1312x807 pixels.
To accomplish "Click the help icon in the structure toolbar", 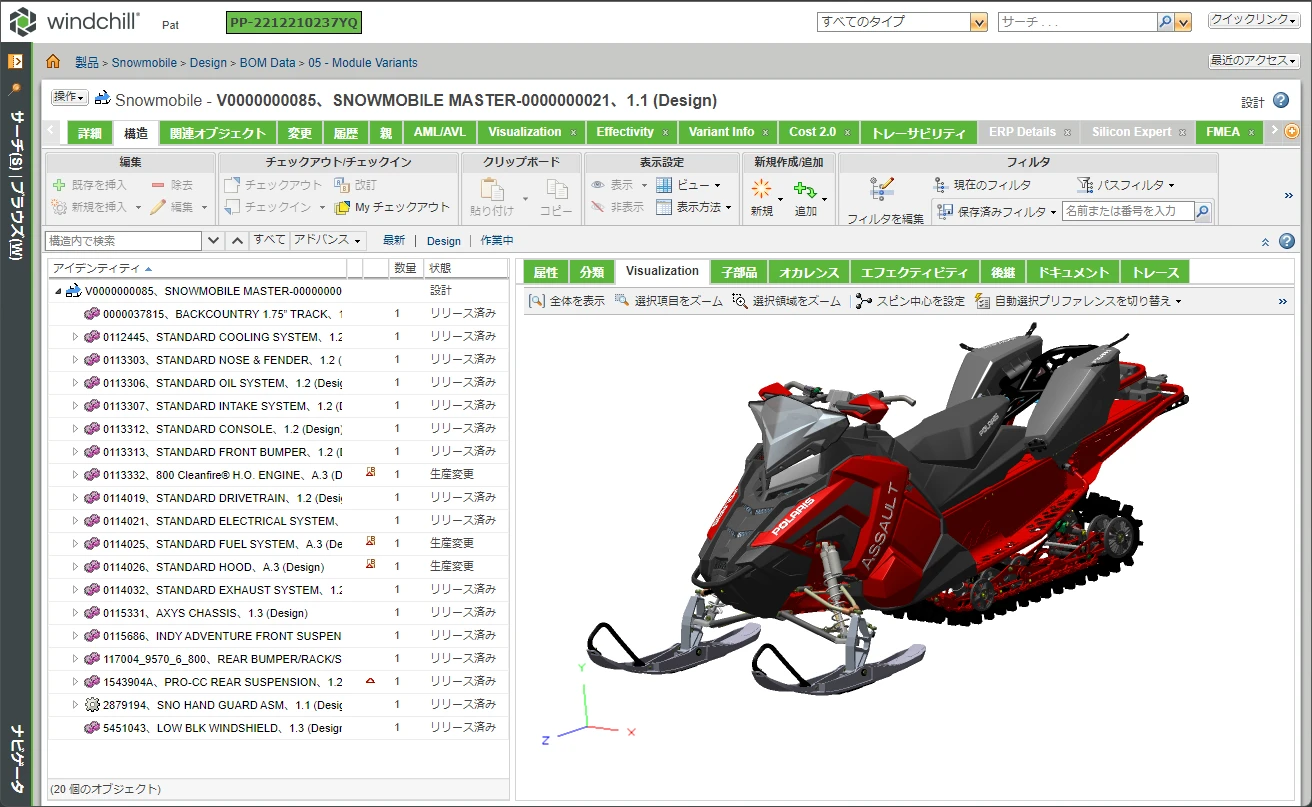I will 1287,241.
